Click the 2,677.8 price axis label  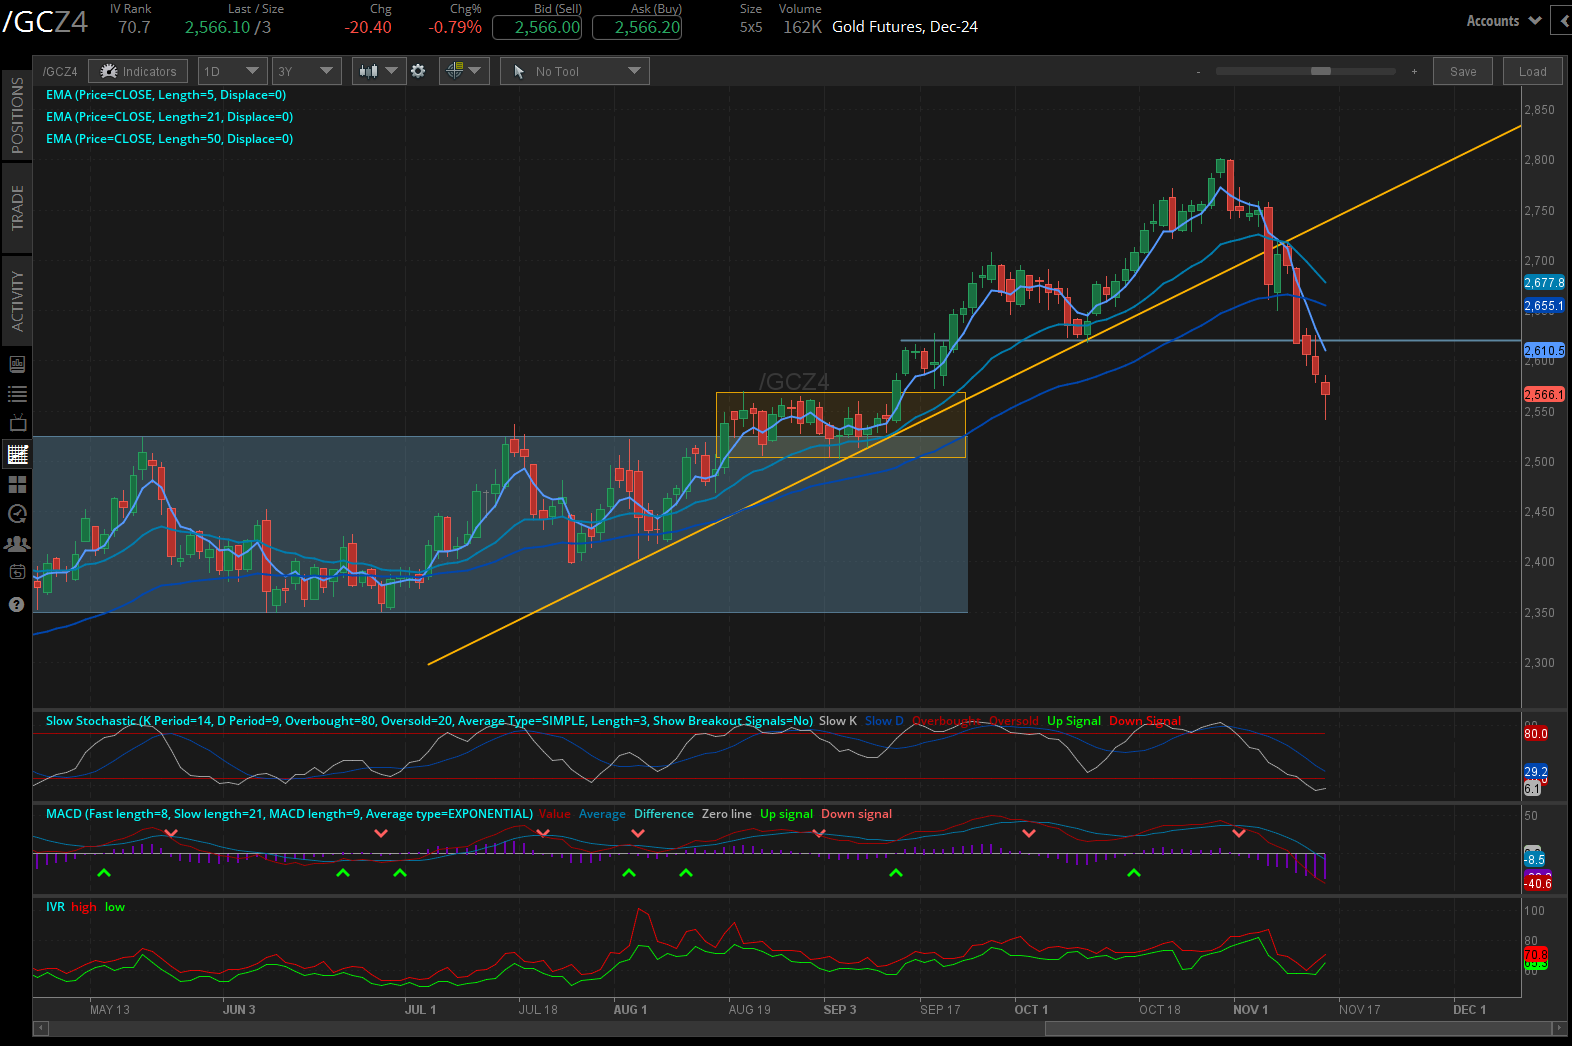pyautogui.click(x=1544, y=283)
